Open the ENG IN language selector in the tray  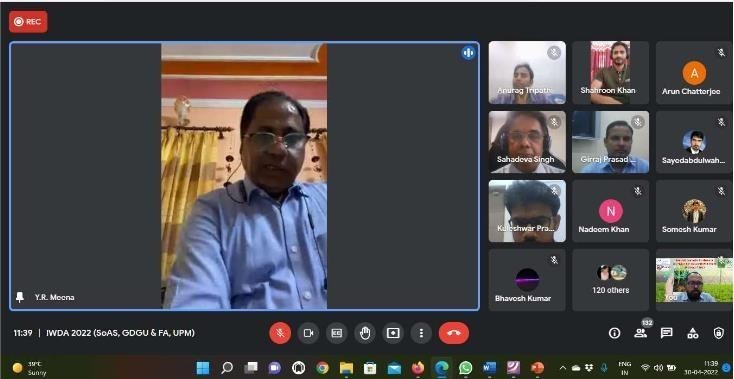coord(624,368)
